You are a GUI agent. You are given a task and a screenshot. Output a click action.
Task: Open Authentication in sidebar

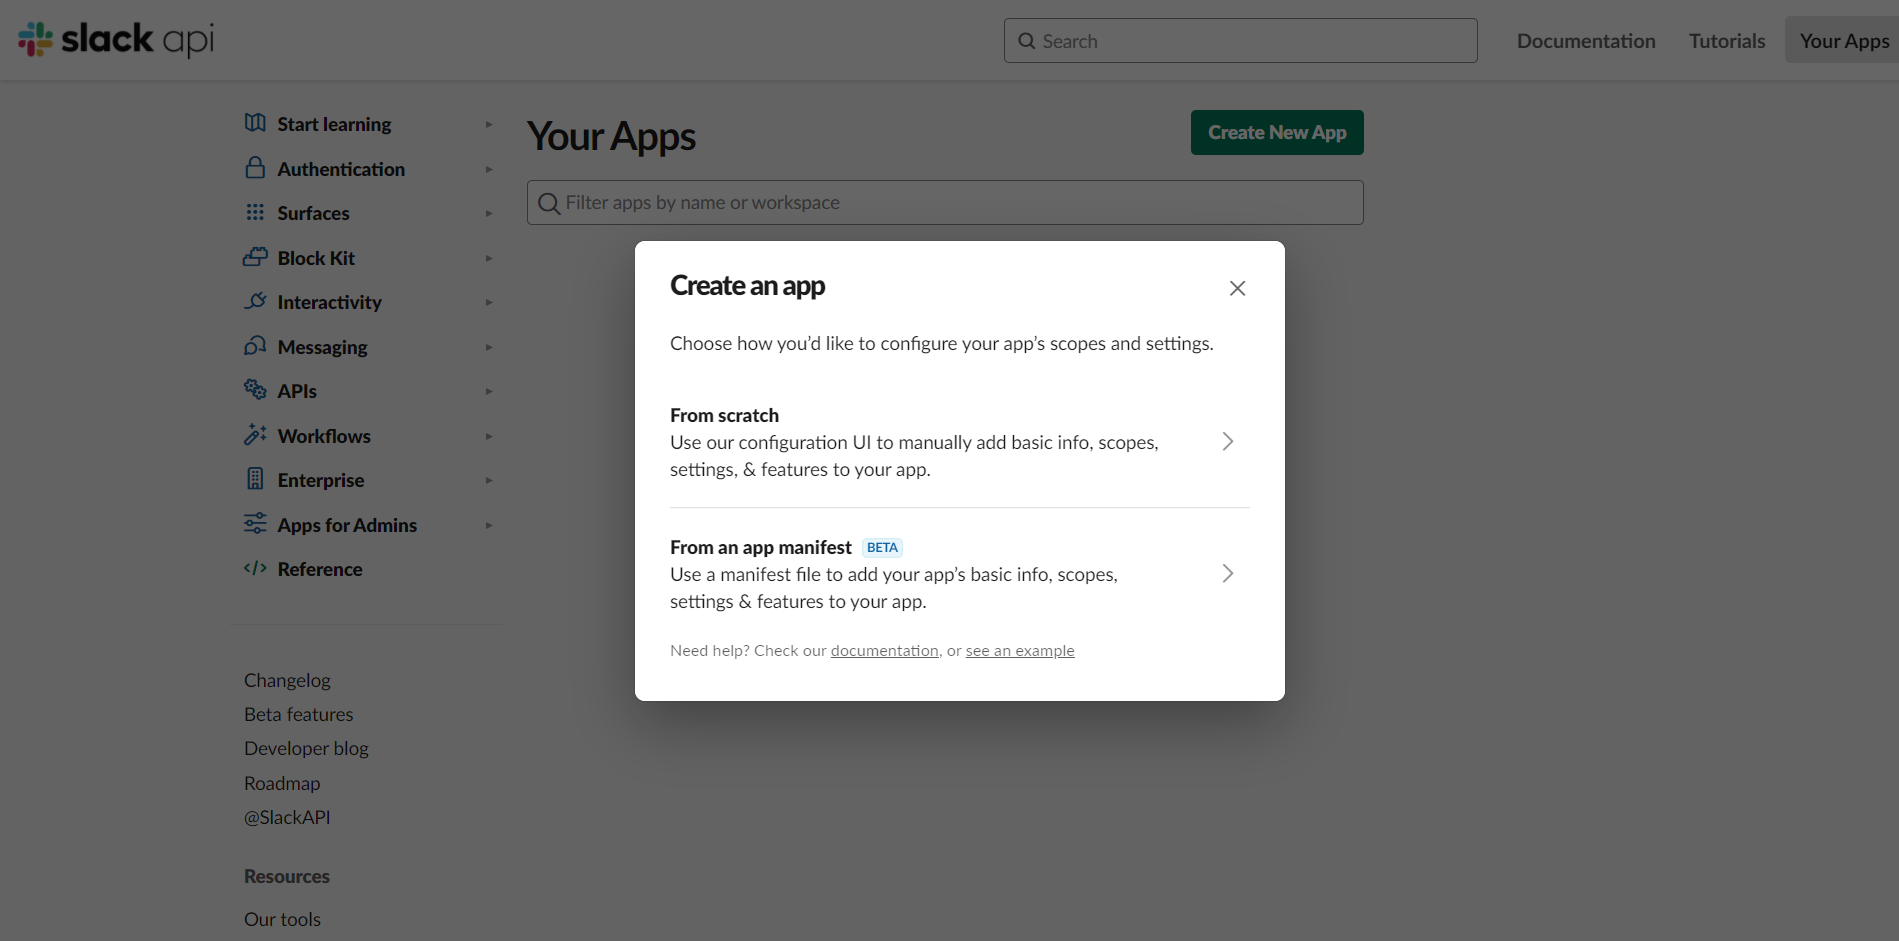pos(341,169)
